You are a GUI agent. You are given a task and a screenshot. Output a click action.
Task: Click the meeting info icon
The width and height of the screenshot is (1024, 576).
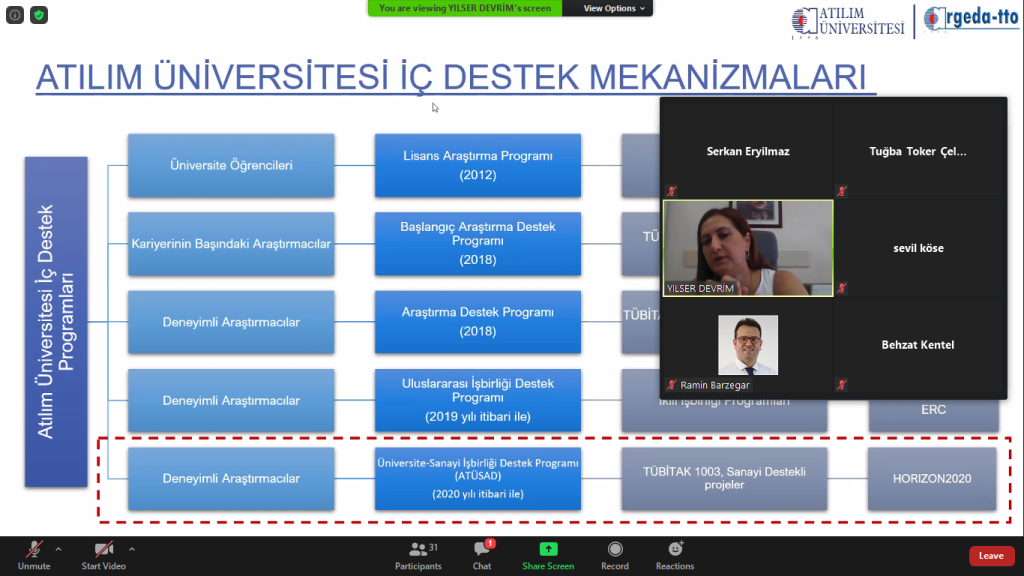pyautogui.click(x=16, y=15)
